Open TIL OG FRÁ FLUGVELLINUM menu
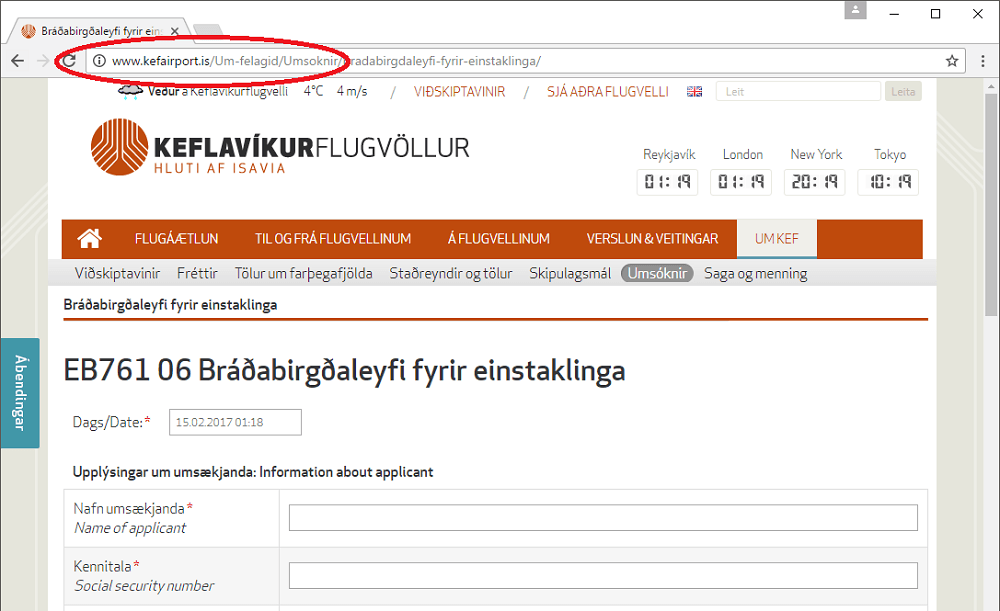The width and height of the screenshot is (1000, 611). coord(333,239)
